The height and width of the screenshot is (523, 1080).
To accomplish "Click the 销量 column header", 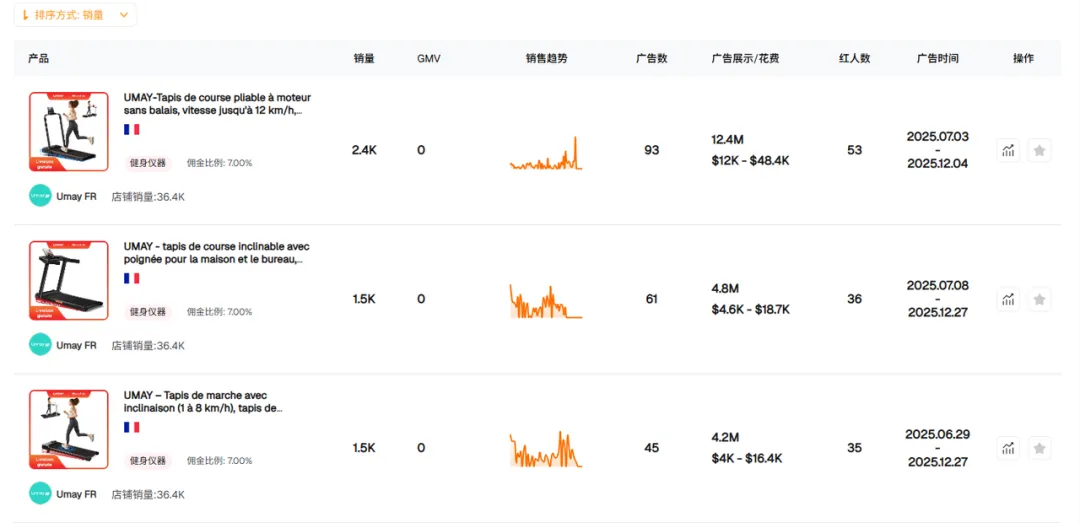I will click(364, 59).
